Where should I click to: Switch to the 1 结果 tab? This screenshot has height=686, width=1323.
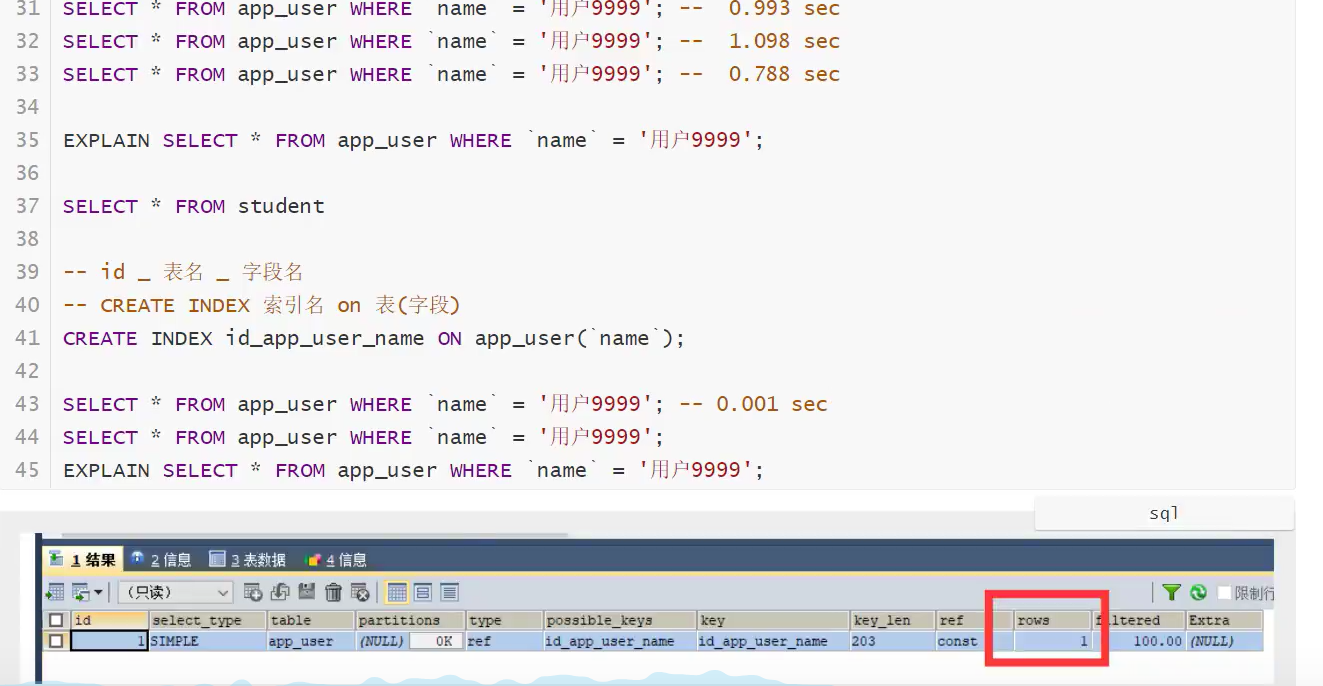pos(82,559)
